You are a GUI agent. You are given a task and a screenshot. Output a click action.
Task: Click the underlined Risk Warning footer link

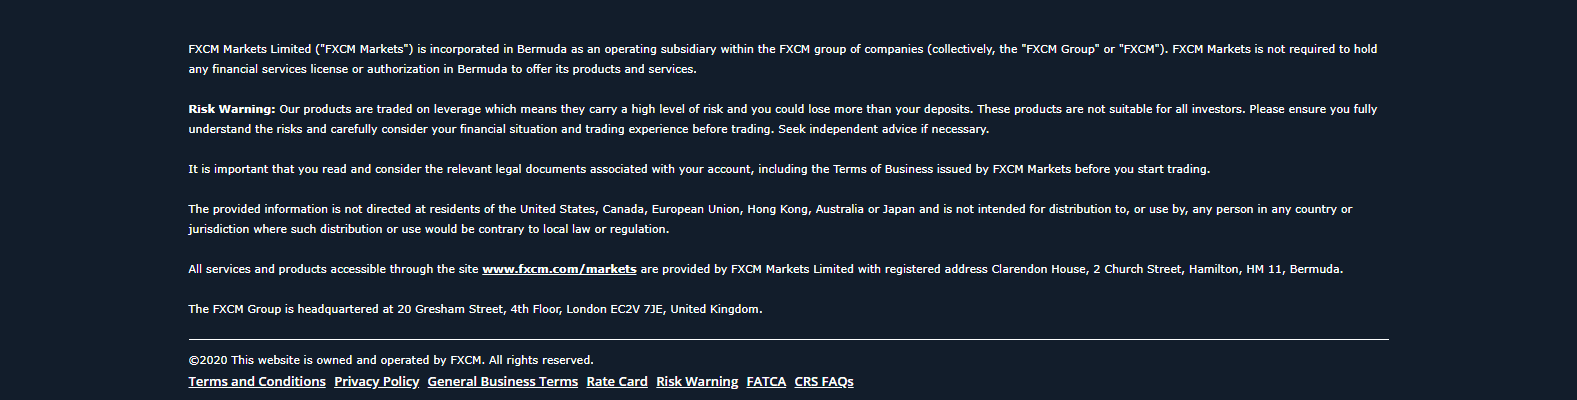[697, 382]
